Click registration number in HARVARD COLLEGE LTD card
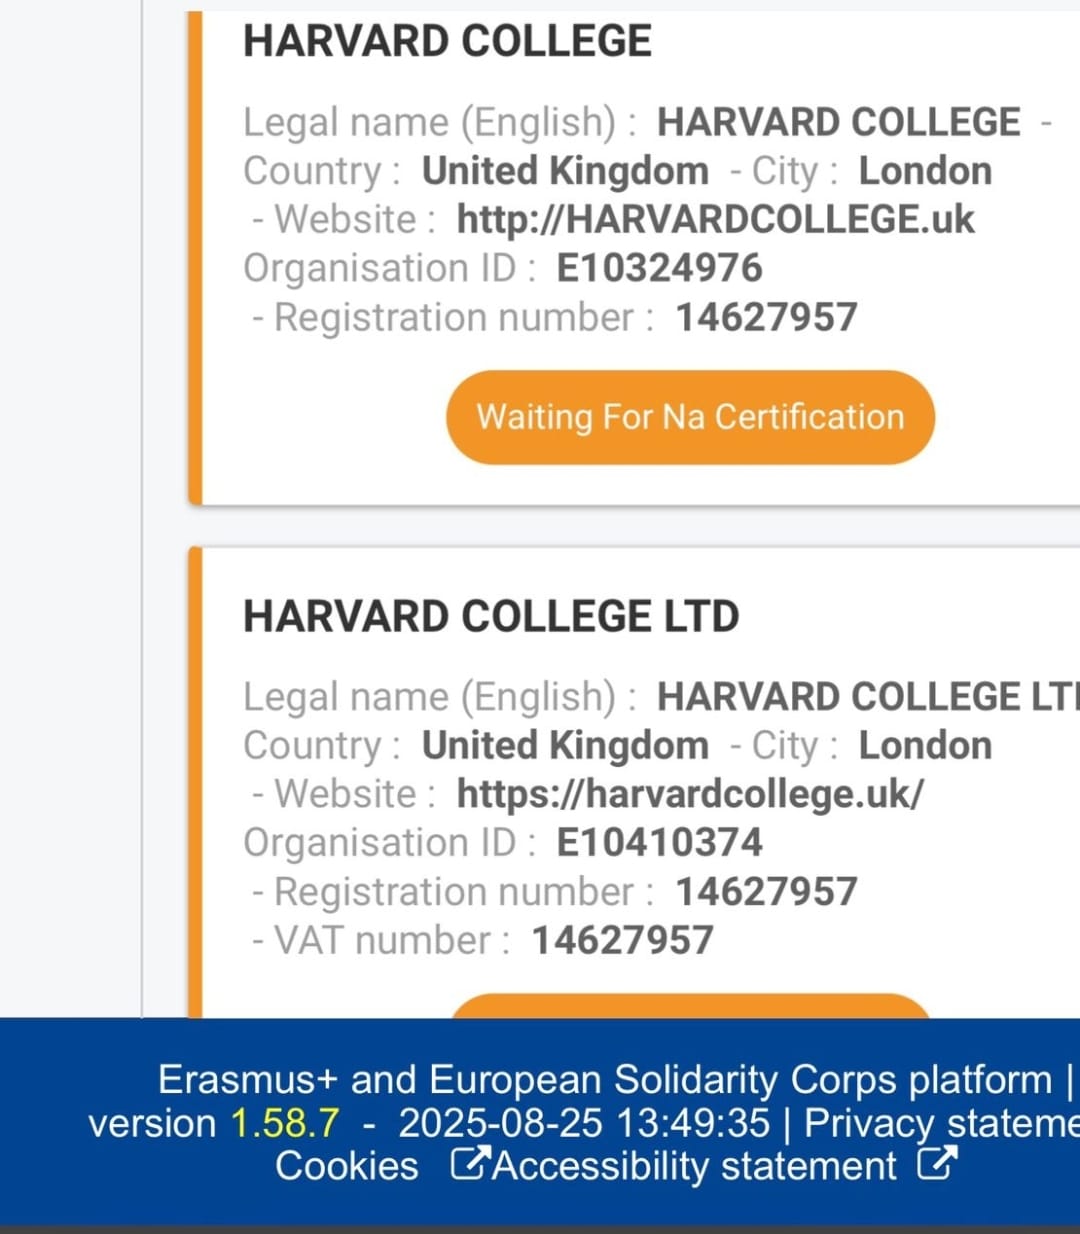1080x1234 pixels. (766, 892)
